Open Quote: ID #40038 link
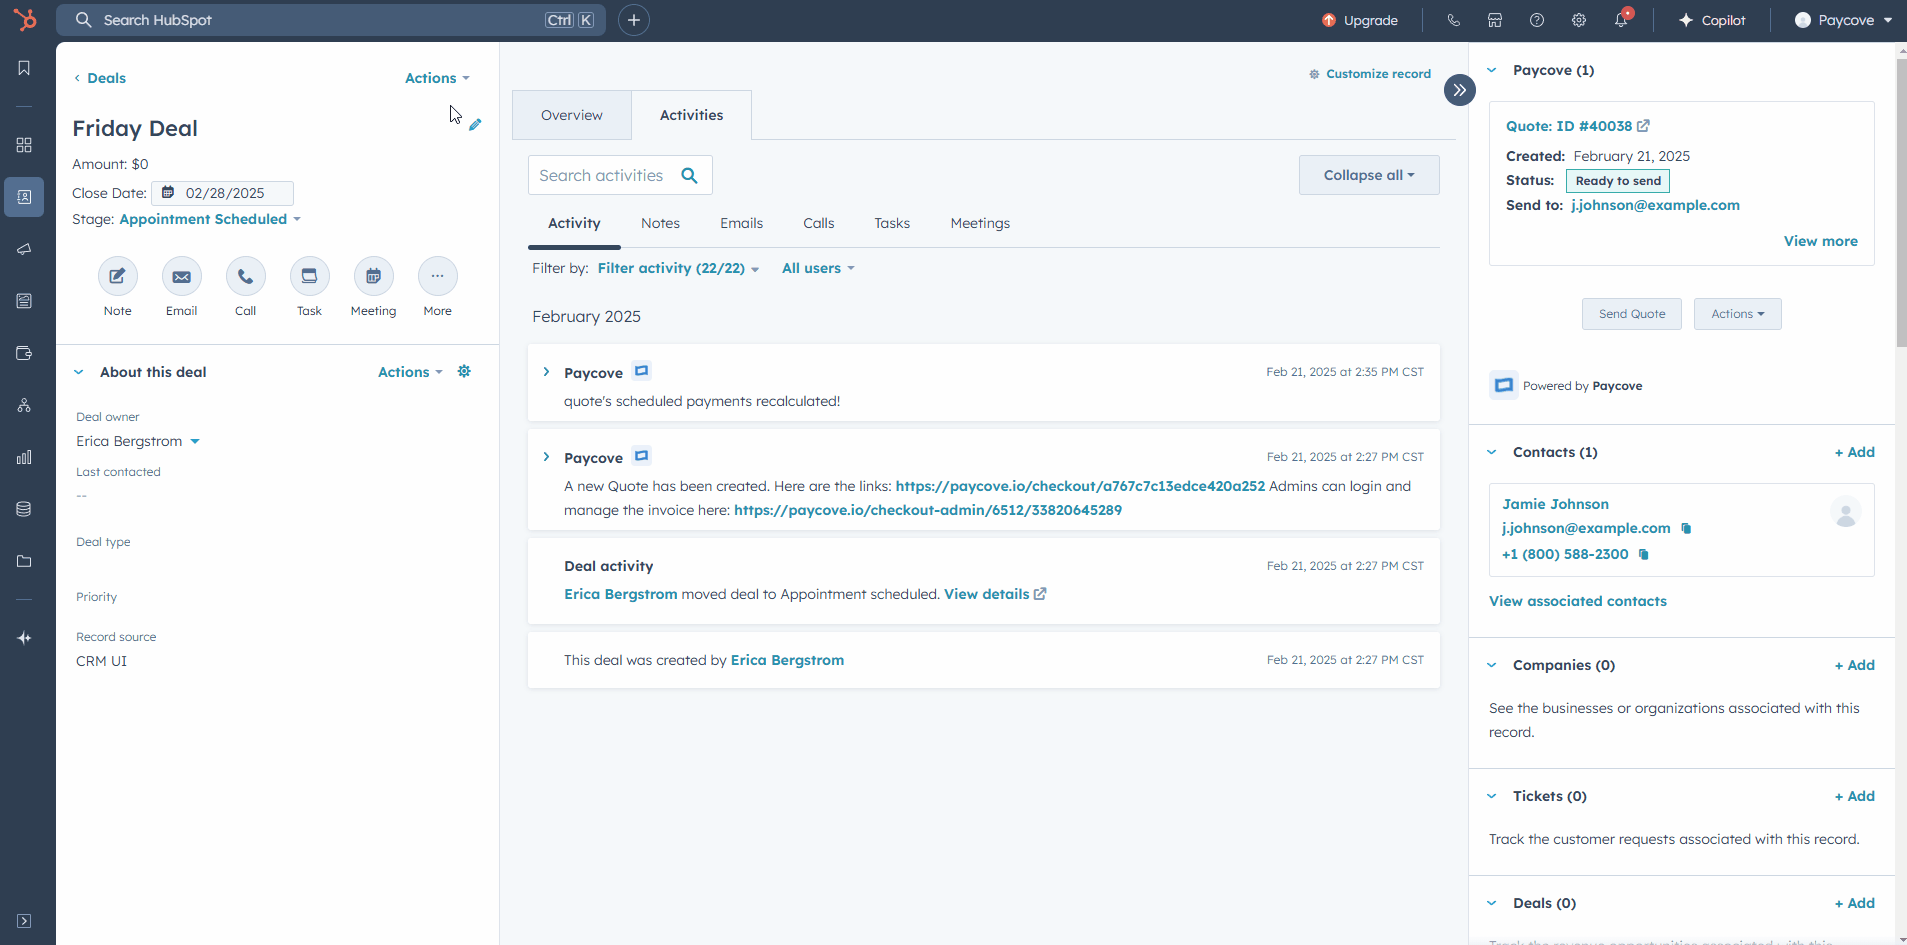Screen dimensions: 1907x945 pos(1578,126)
